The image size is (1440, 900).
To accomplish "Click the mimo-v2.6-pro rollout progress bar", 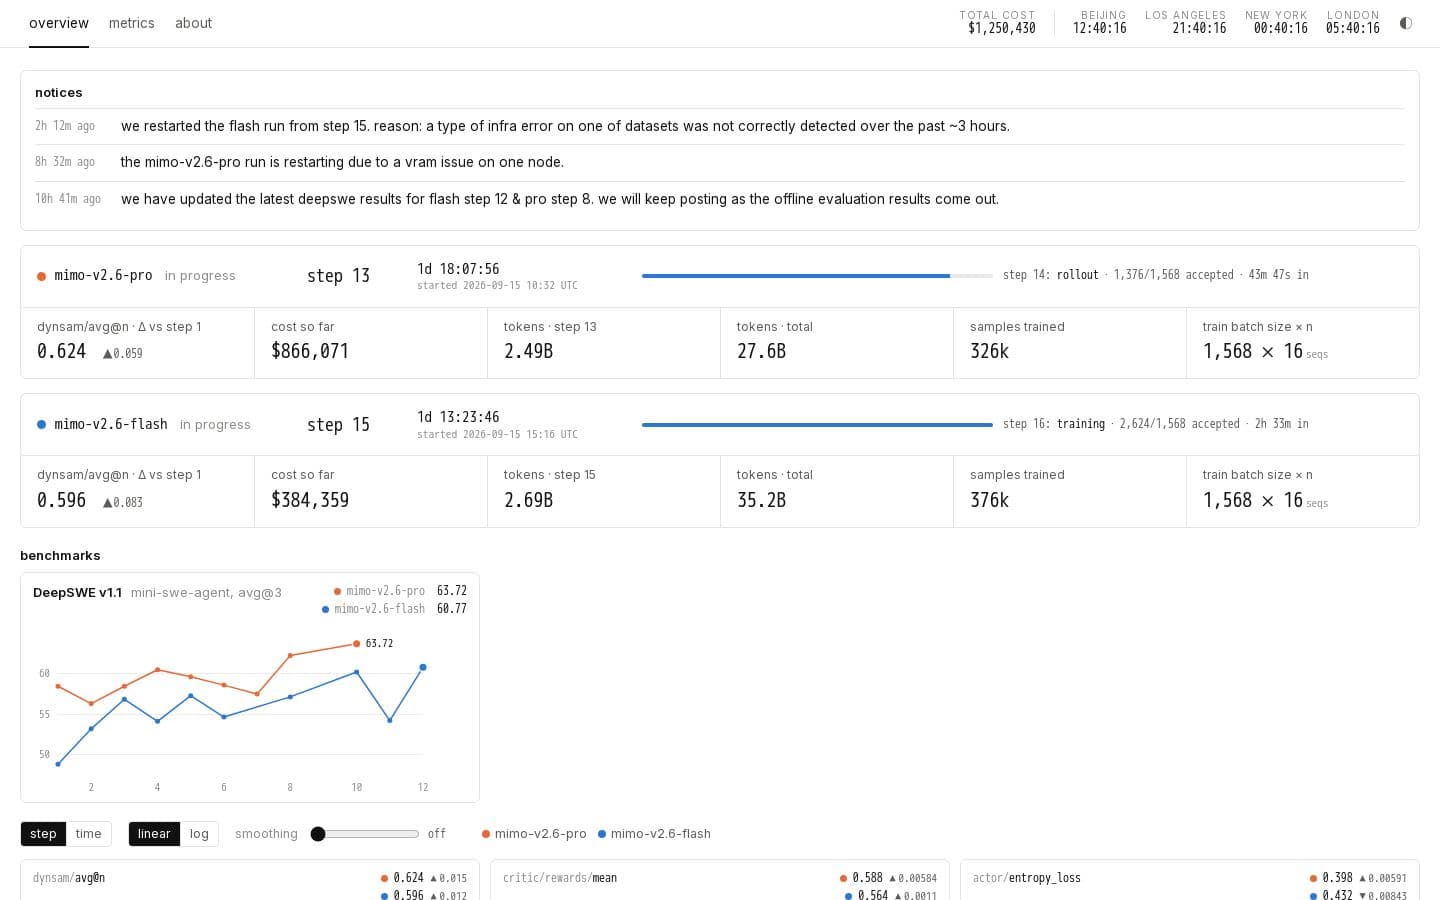I will point(817,276).
